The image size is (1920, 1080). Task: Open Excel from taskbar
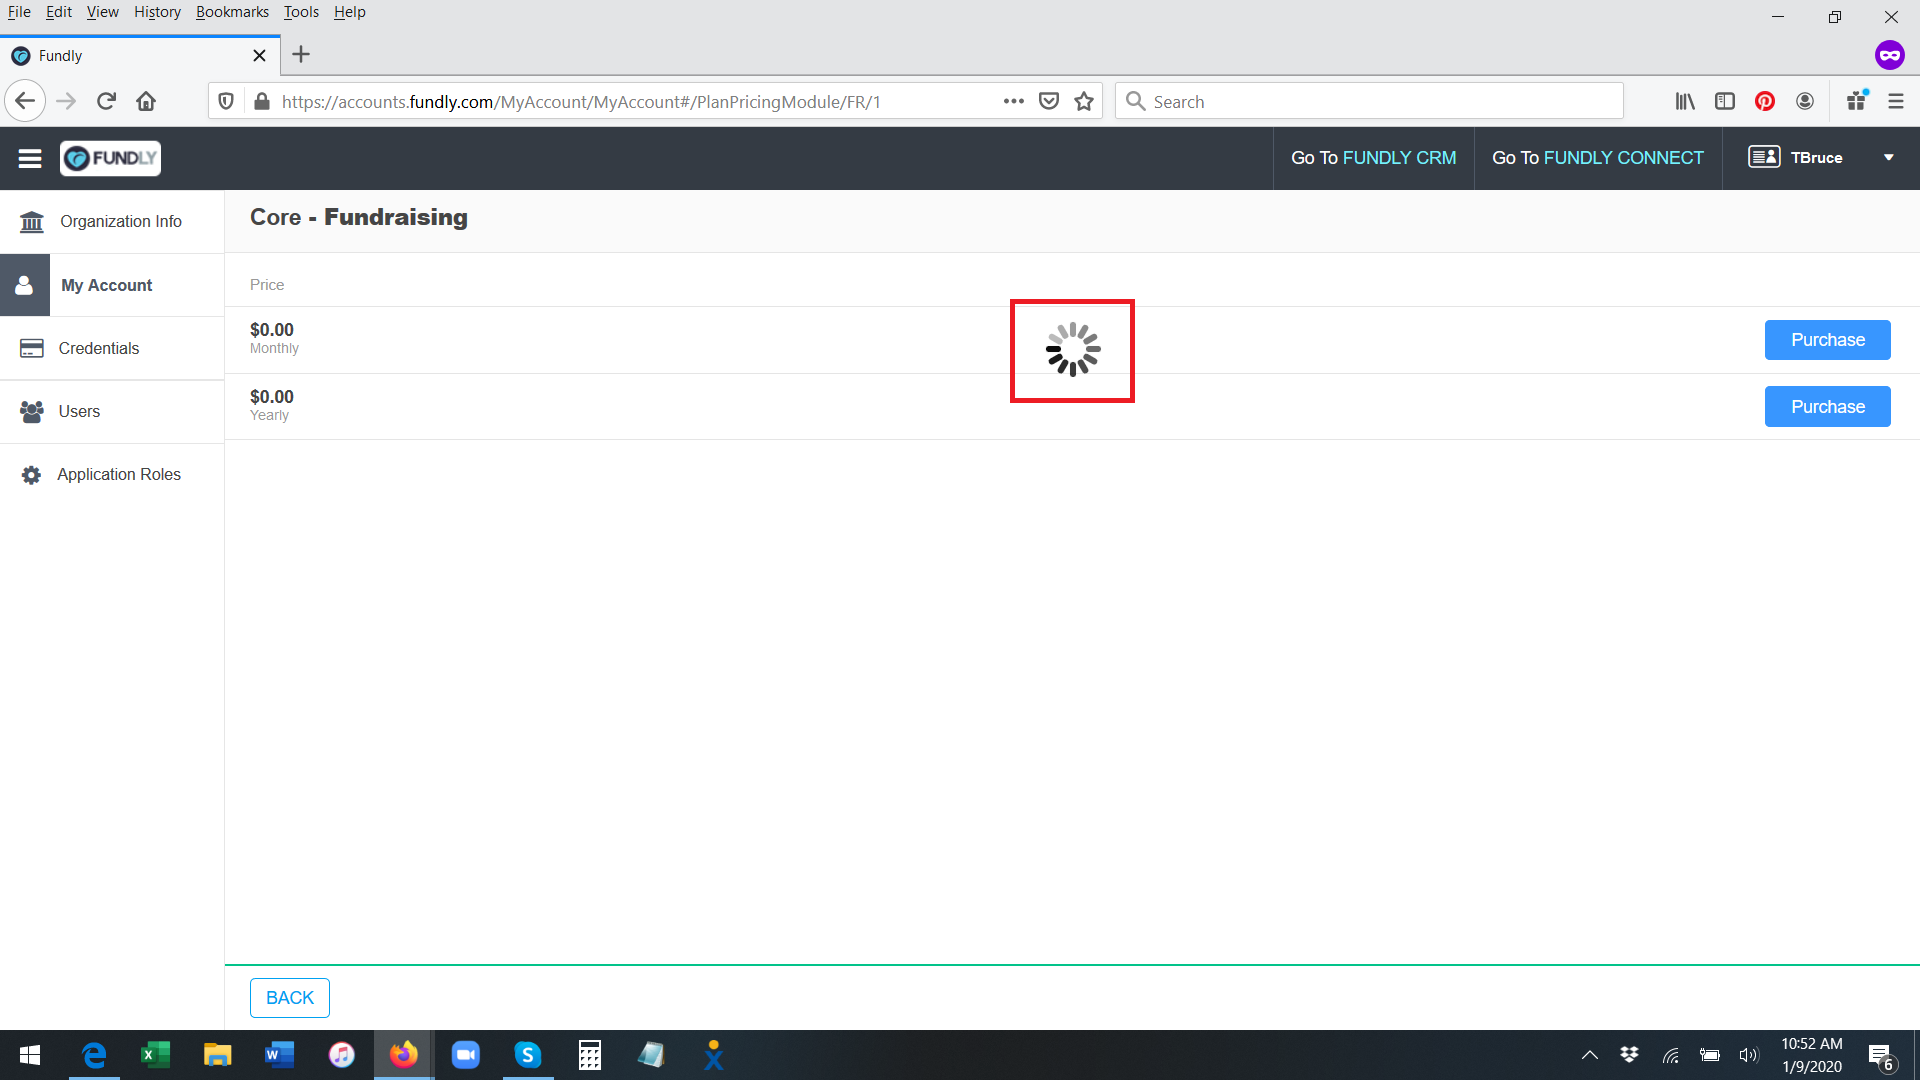[156, 1055]
